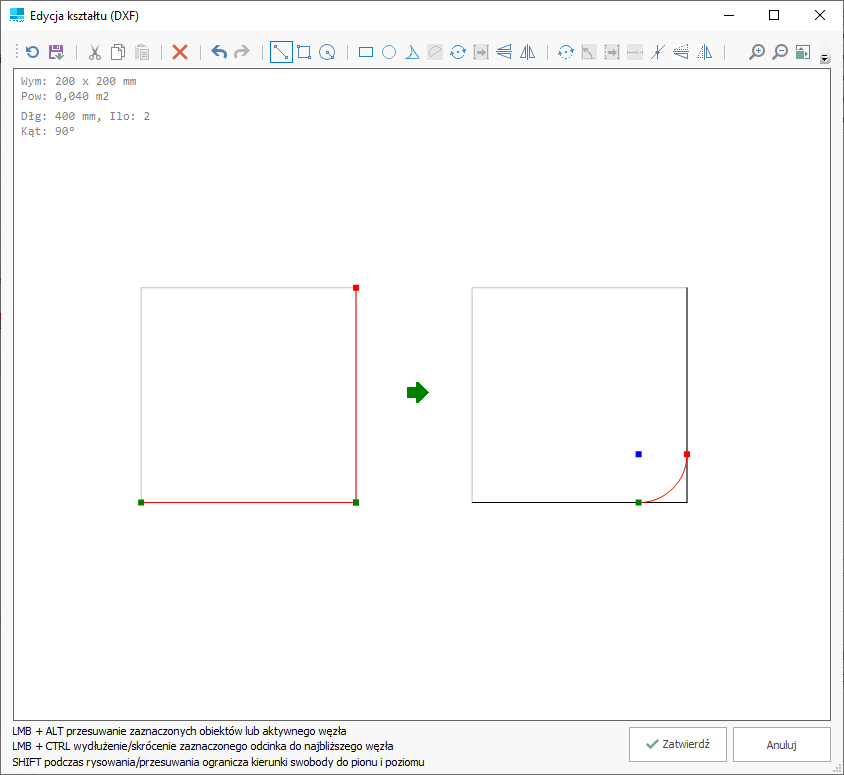Click the fit drawing to view icon
The height and width of the screenshot is (775, 844).
pos(803,52)
